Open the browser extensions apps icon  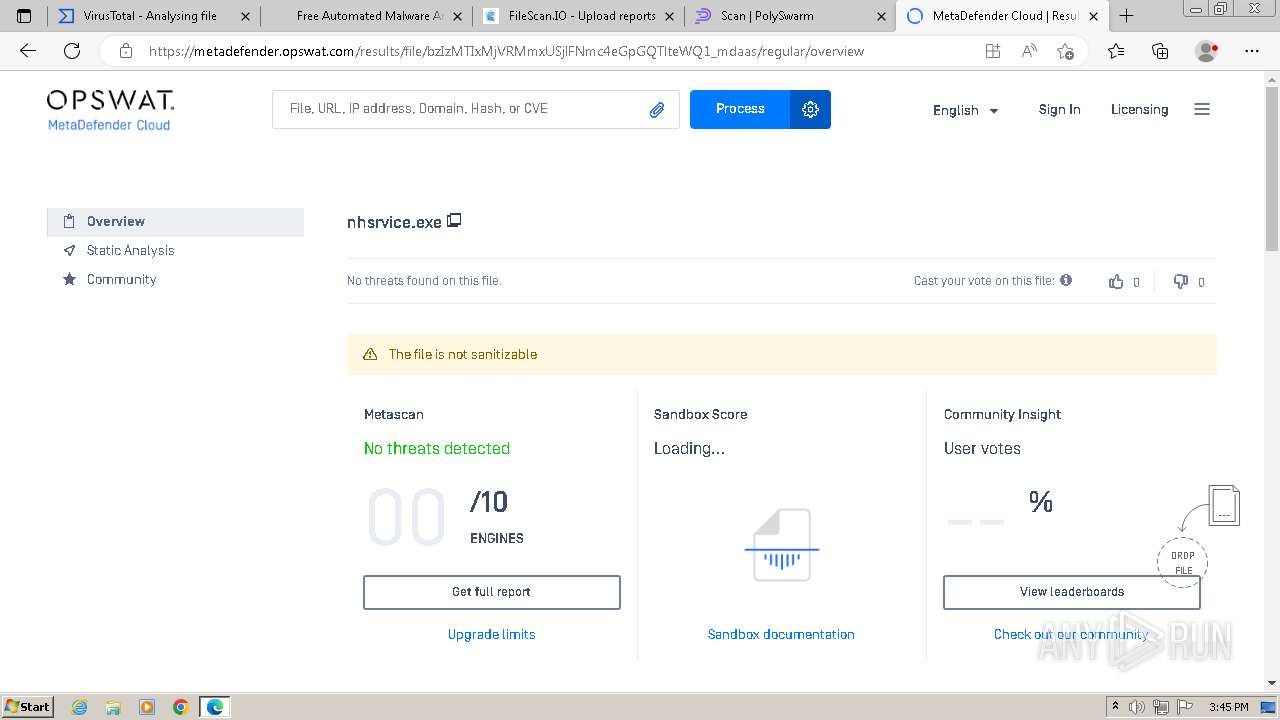(x=992, y=51)
